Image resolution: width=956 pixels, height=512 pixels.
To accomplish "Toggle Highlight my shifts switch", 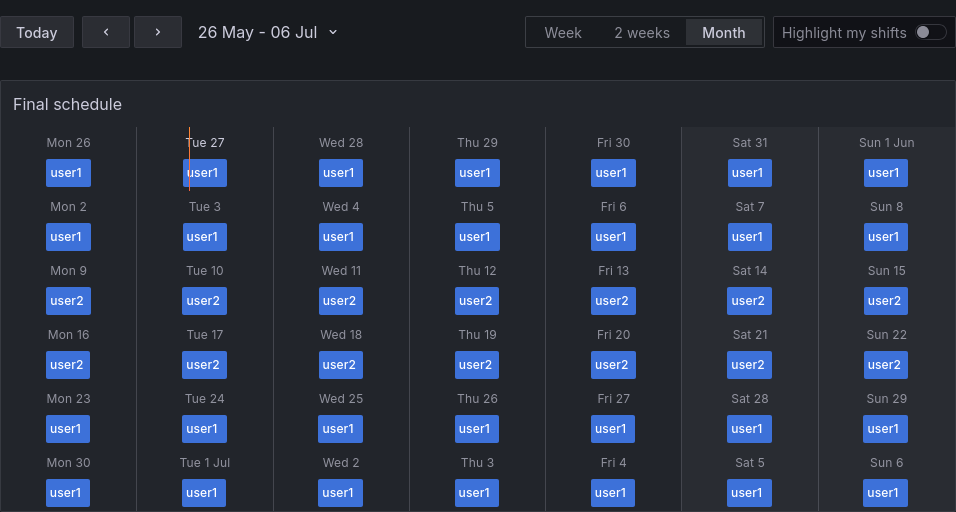I will click(930, 32).
